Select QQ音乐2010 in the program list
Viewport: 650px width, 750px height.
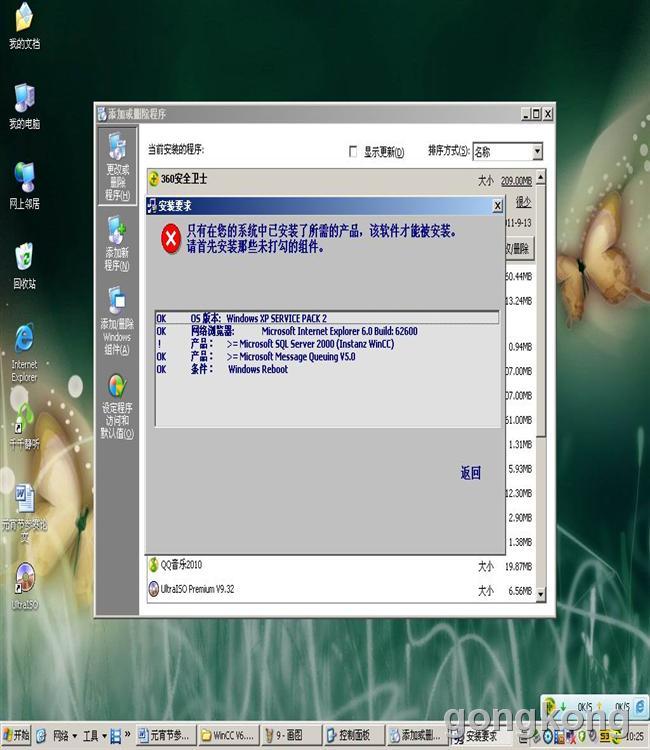pos(181,565)
